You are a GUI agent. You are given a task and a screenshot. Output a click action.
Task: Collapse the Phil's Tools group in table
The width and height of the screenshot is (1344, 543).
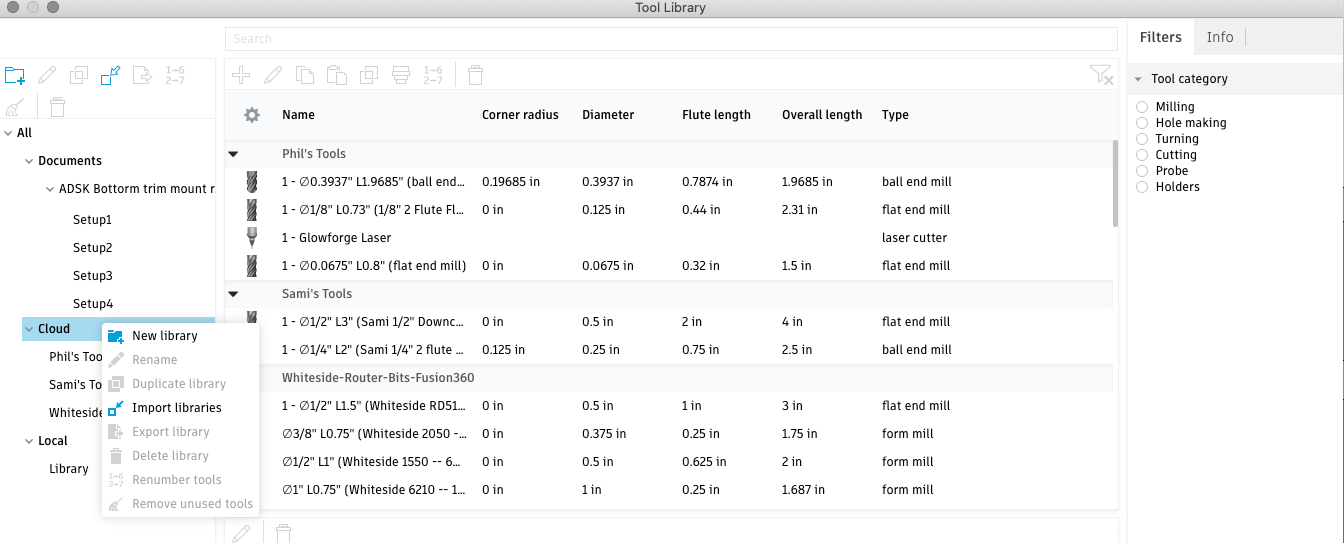233,154
